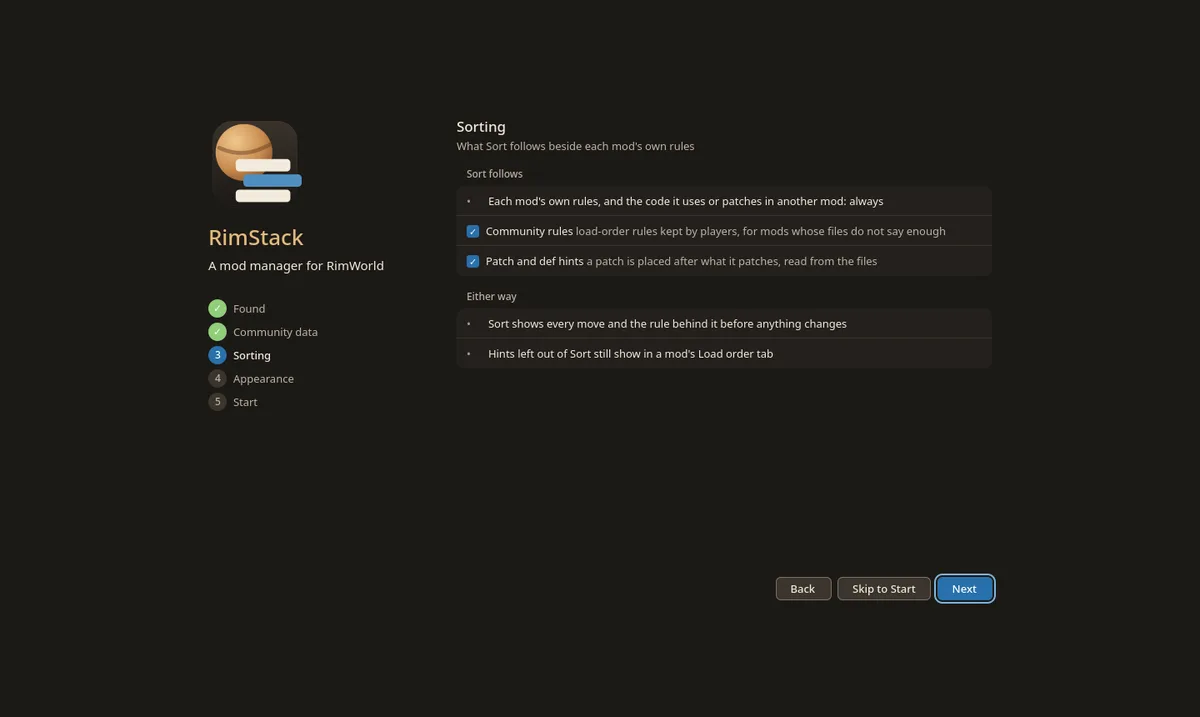
Task: Click the RimStack title text
Action: coord(256,238)
